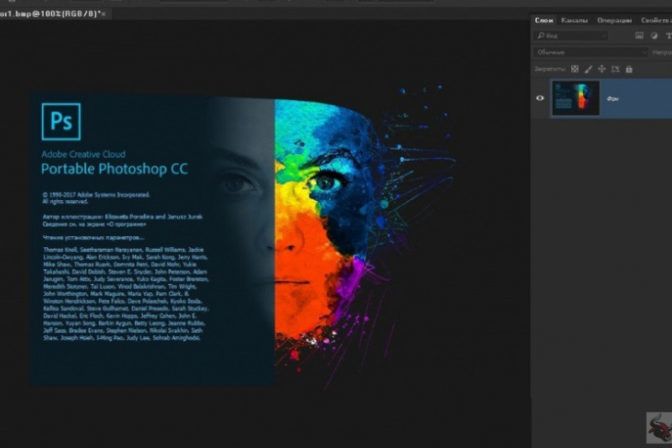Lock all padlock icon

click(x=629, y=69)
